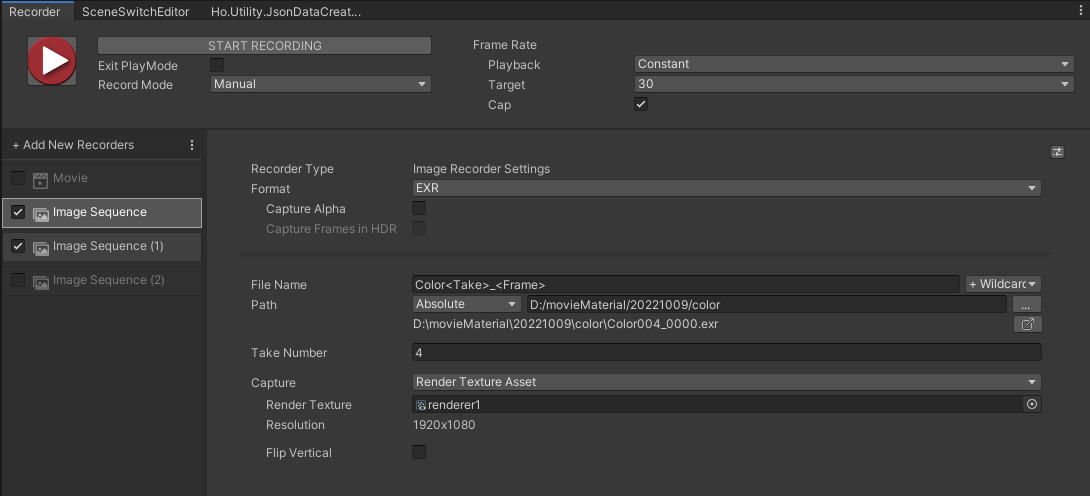The height and width of the screenshot is (496, 1090).
Task: Enable the Capture Alpha checkbox
Action: click(x=419, y=208)
